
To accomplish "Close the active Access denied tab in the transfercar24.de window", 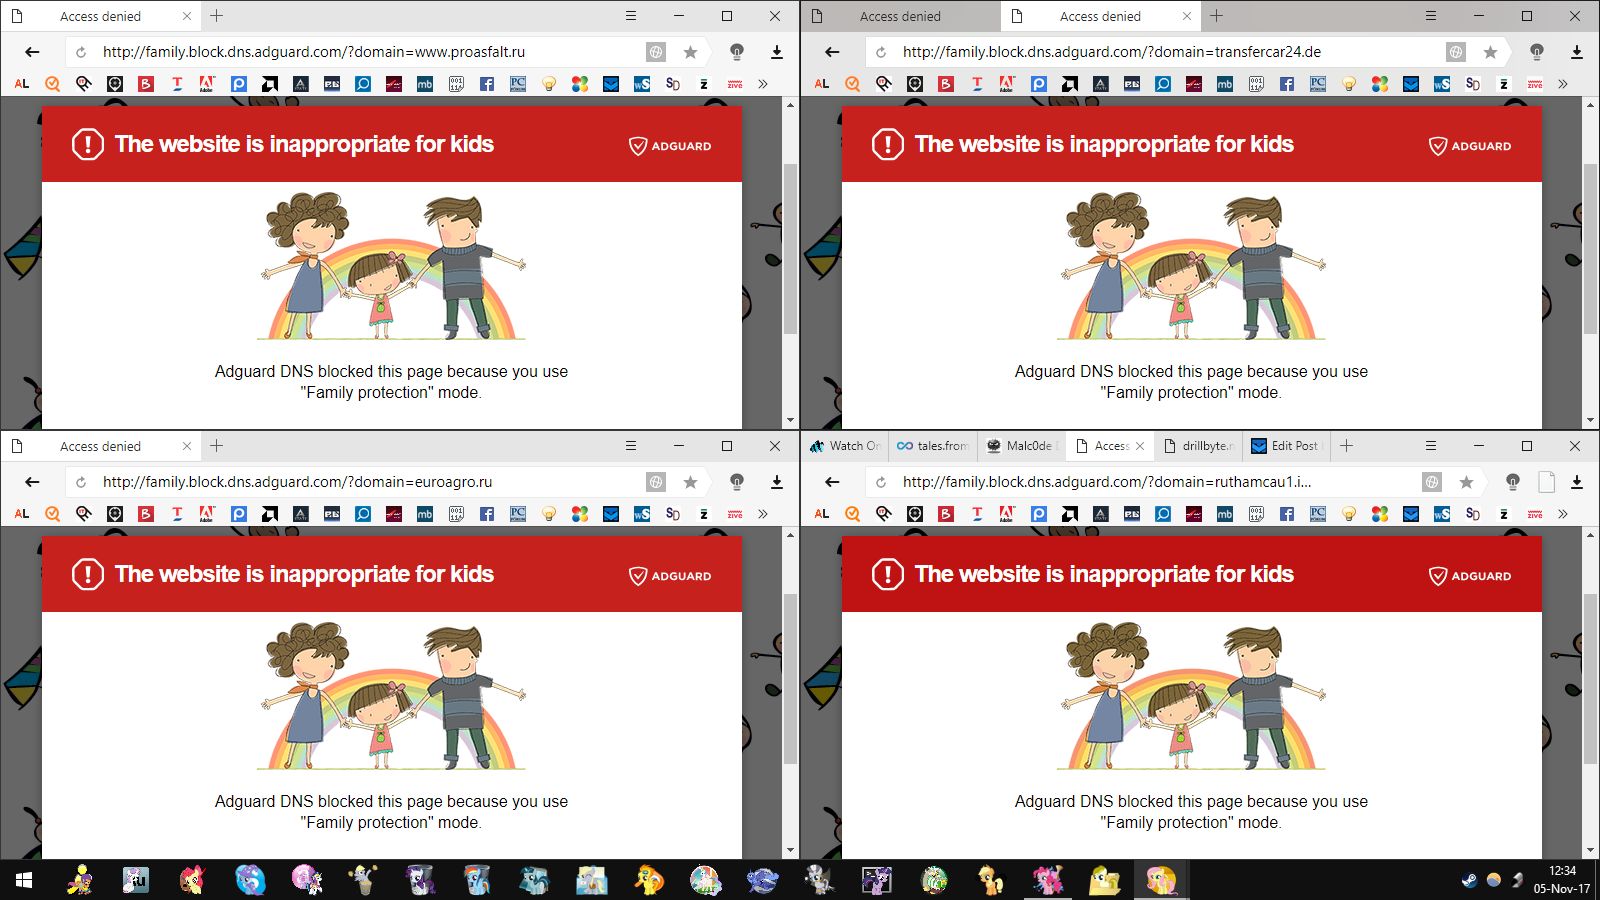I will [x=1187, y=16].
